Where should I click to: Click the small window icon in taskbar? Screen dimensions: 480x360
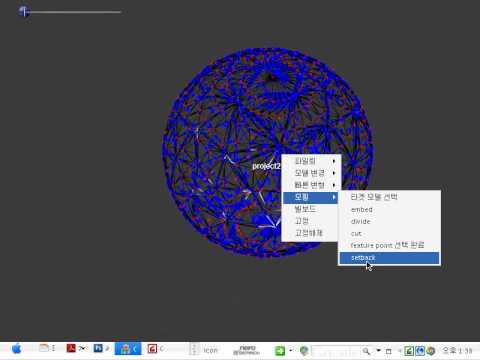pos(389,351)
